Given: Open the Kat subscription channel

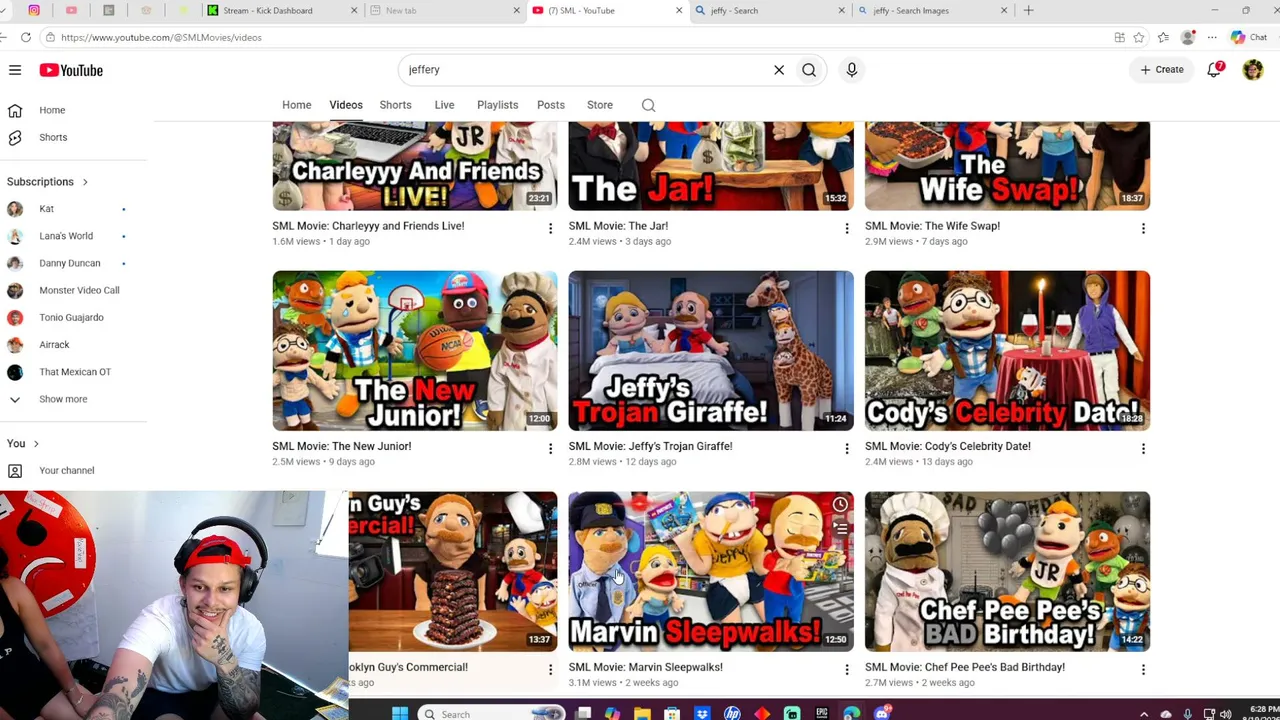Looking at the screenshot, I should pyautogui.click(x=46, y=209).
